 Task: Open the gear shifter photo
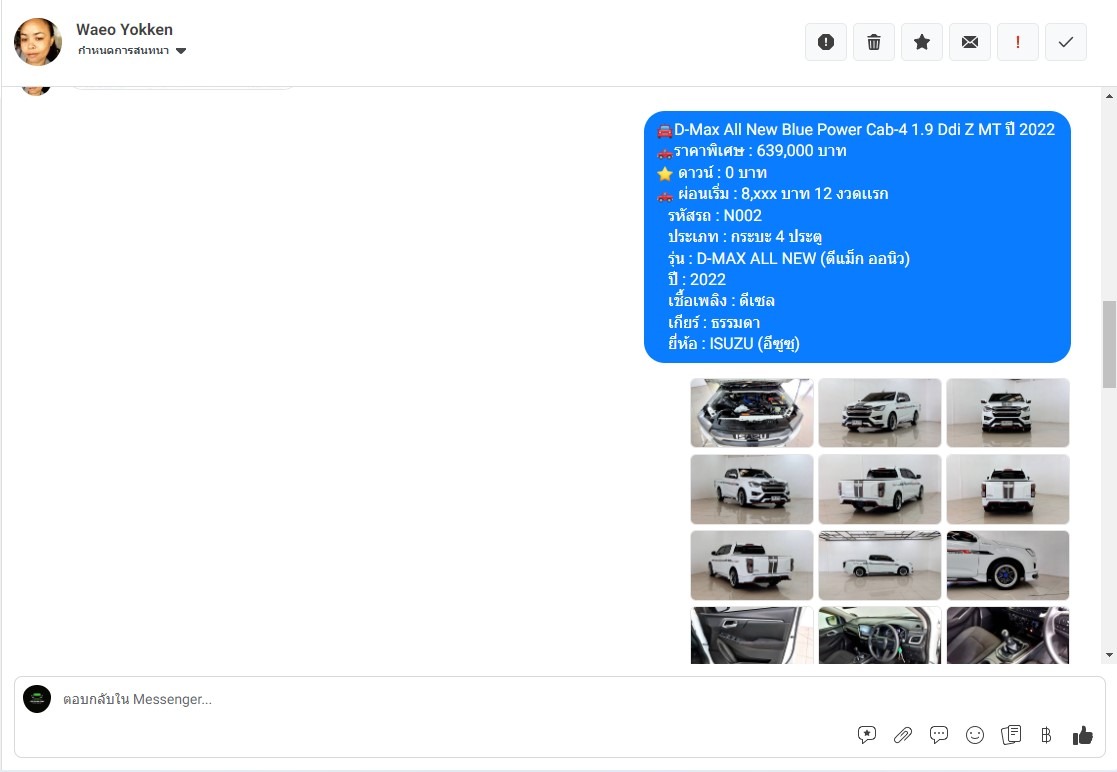tap(1007, 635)
